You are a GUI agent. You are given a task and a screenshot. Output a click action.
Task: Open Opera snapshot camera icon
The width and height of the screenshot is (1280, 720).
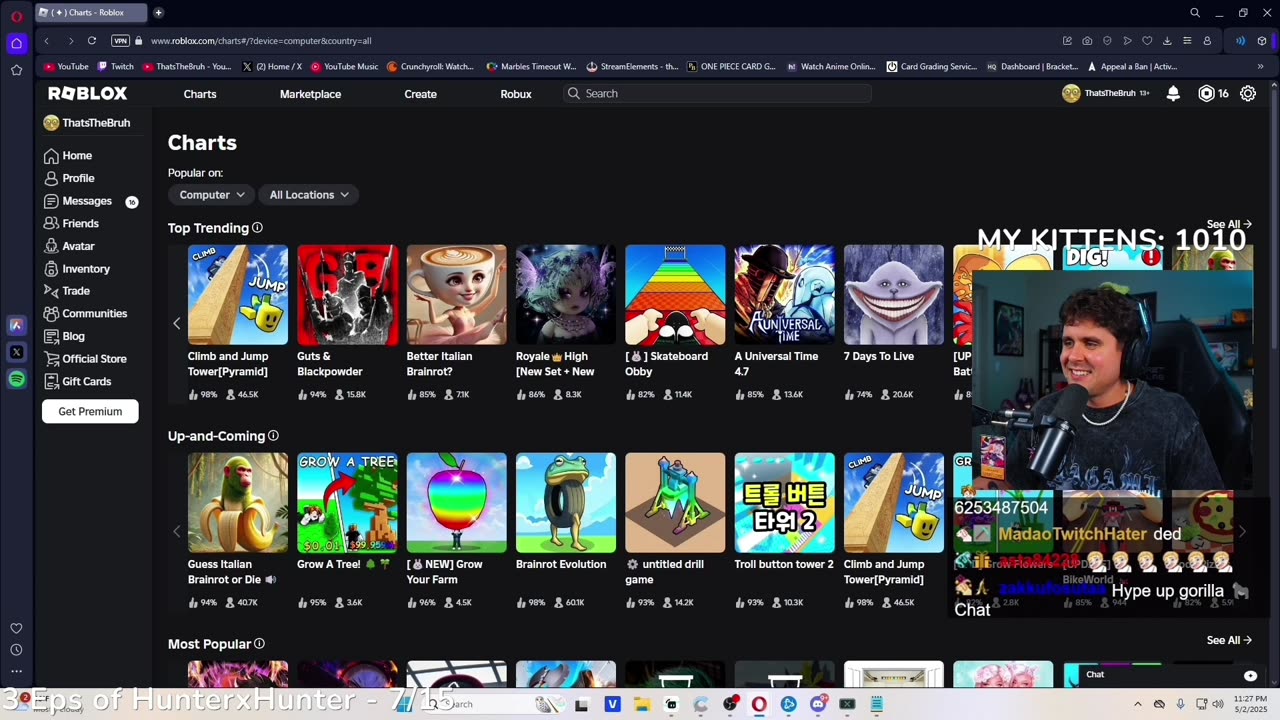1087,41
